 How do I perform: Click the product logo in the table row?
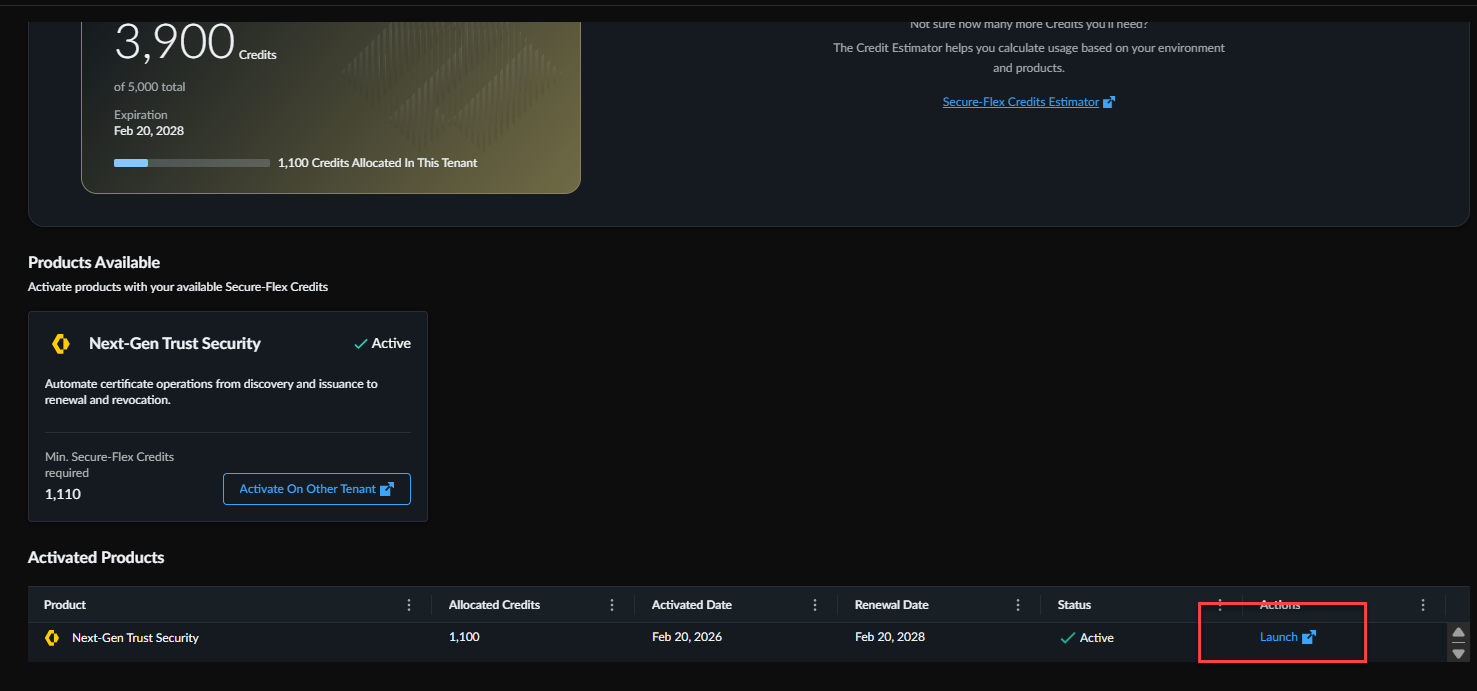pyautogui.click(x=52, y=638)
